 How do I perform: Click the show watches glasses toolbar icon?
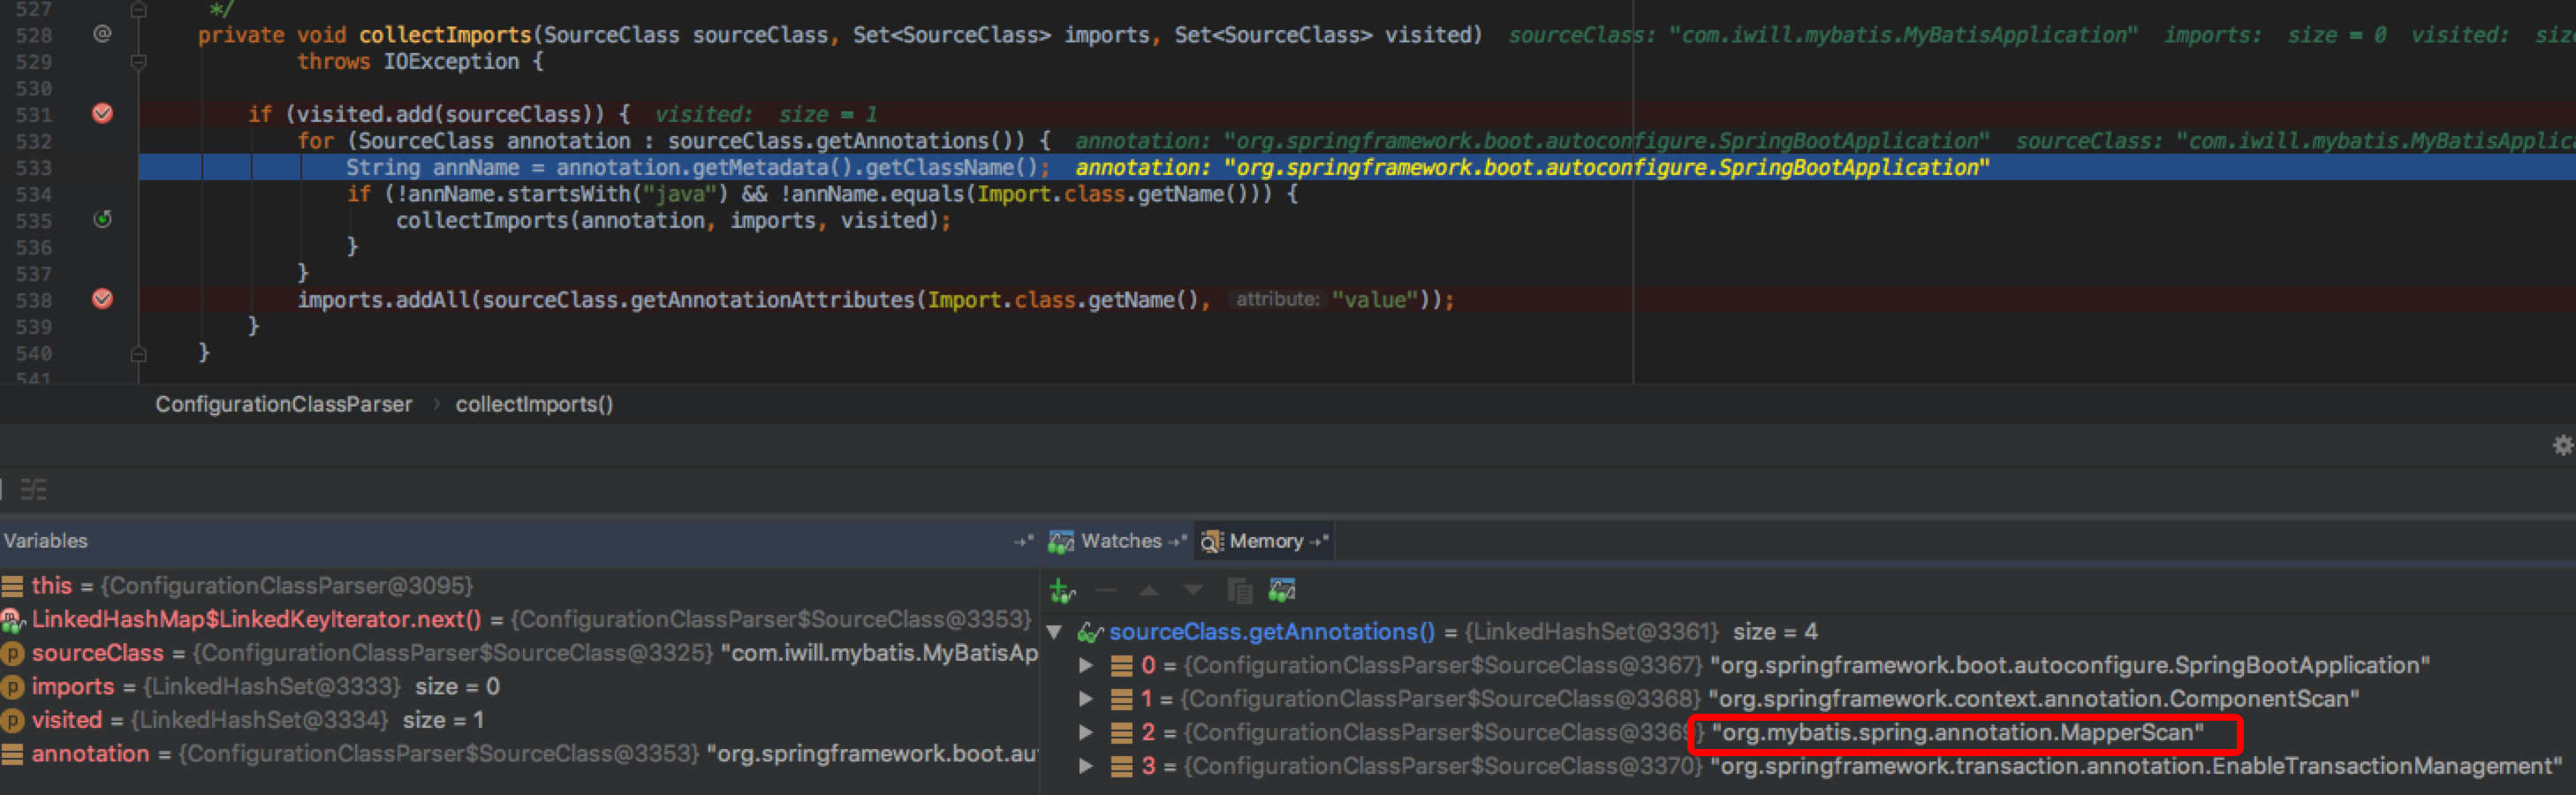pyautogui.click(x=1282, y=591)
